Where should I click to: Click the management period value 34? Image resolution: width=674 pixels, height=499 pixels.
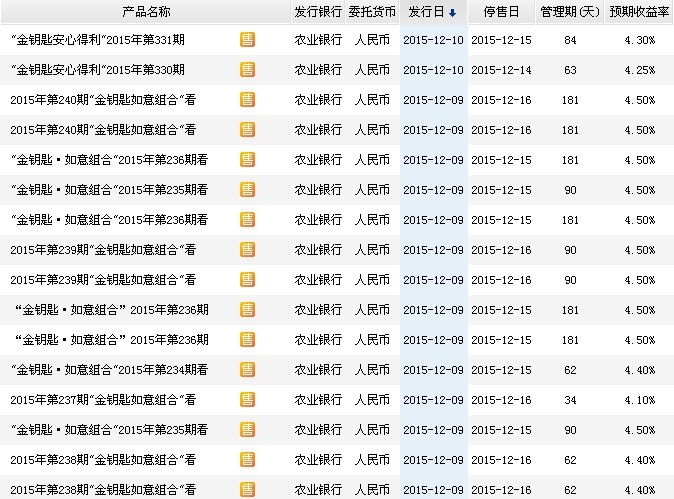coord(570,400)
